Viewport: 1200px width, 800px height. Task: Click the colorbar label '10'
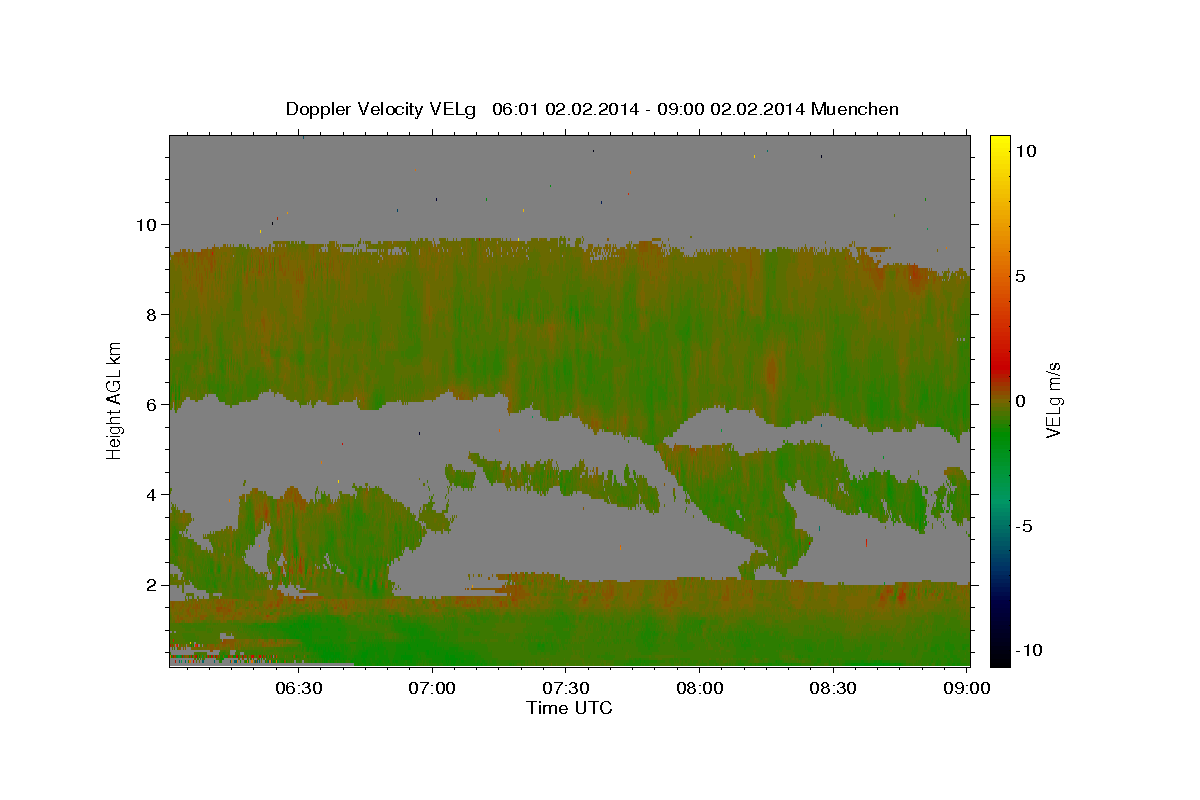1026,151
